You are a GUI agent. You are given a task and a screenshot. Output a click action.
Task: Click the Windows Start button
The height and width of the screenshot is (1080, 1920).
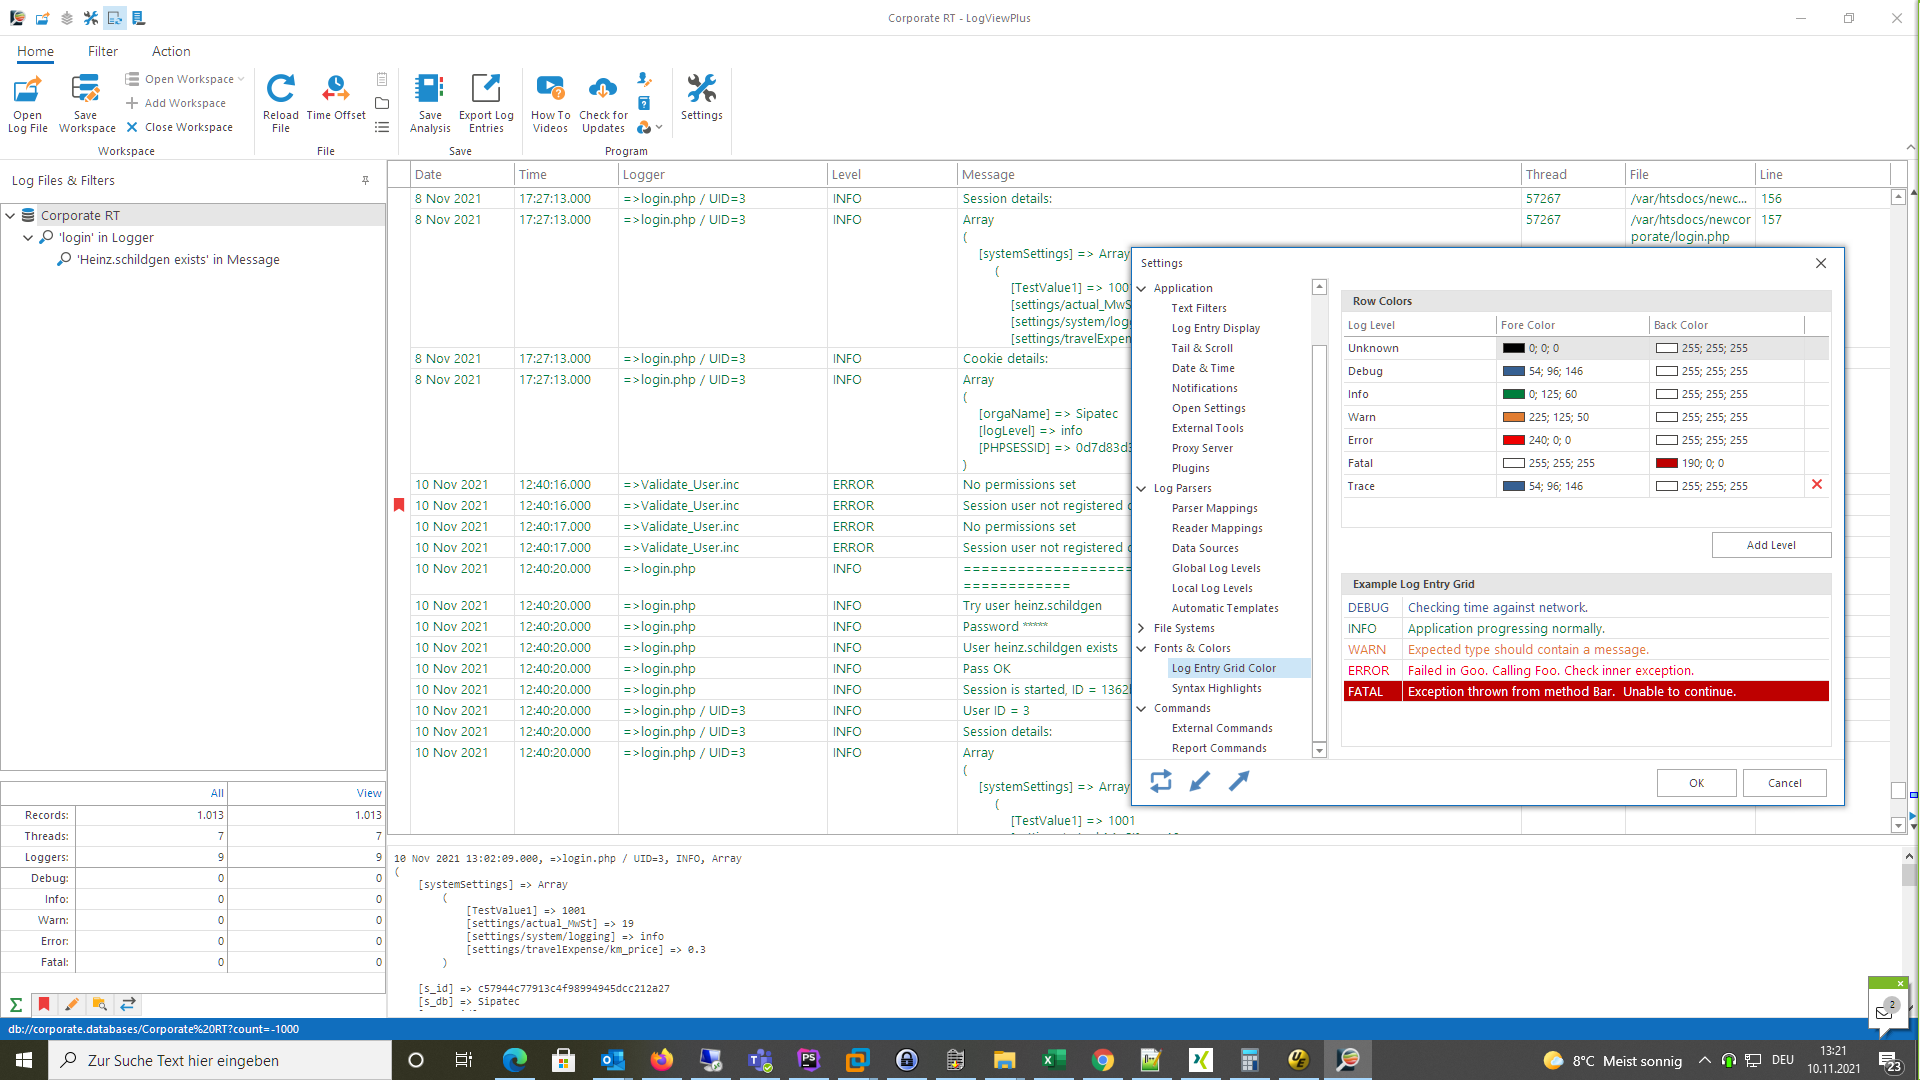click(24, 1060)
